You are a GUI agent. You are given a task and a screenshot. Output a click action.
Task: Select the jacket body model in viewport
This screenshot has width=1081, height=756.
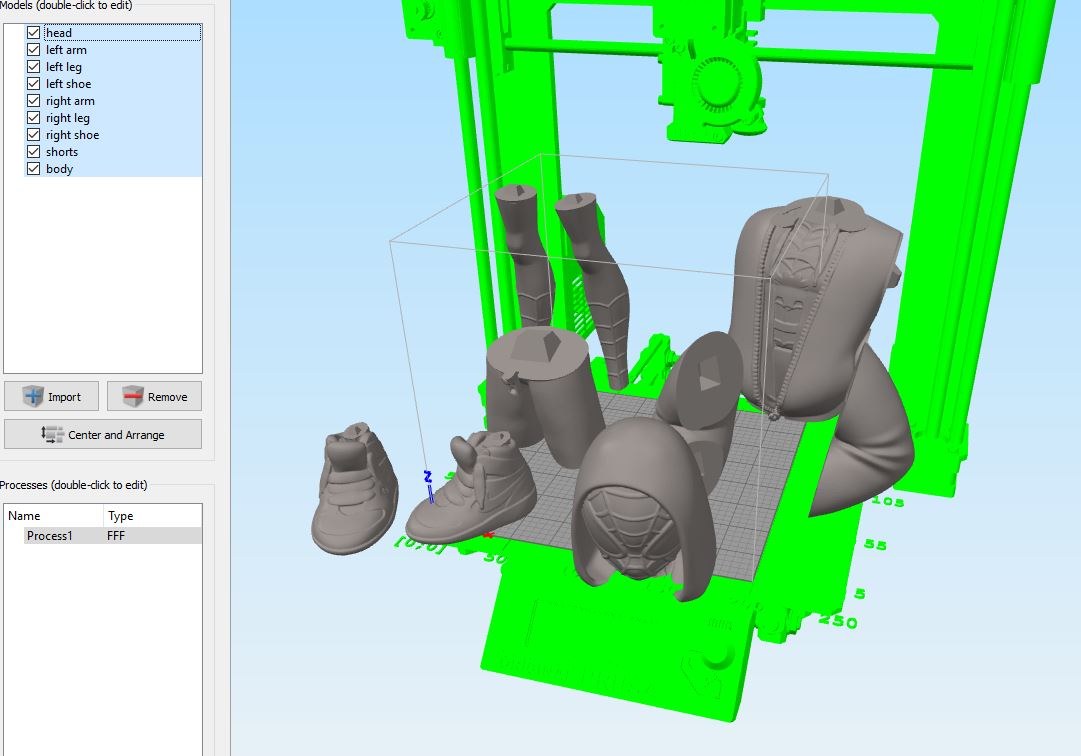(x=807, y=310)
